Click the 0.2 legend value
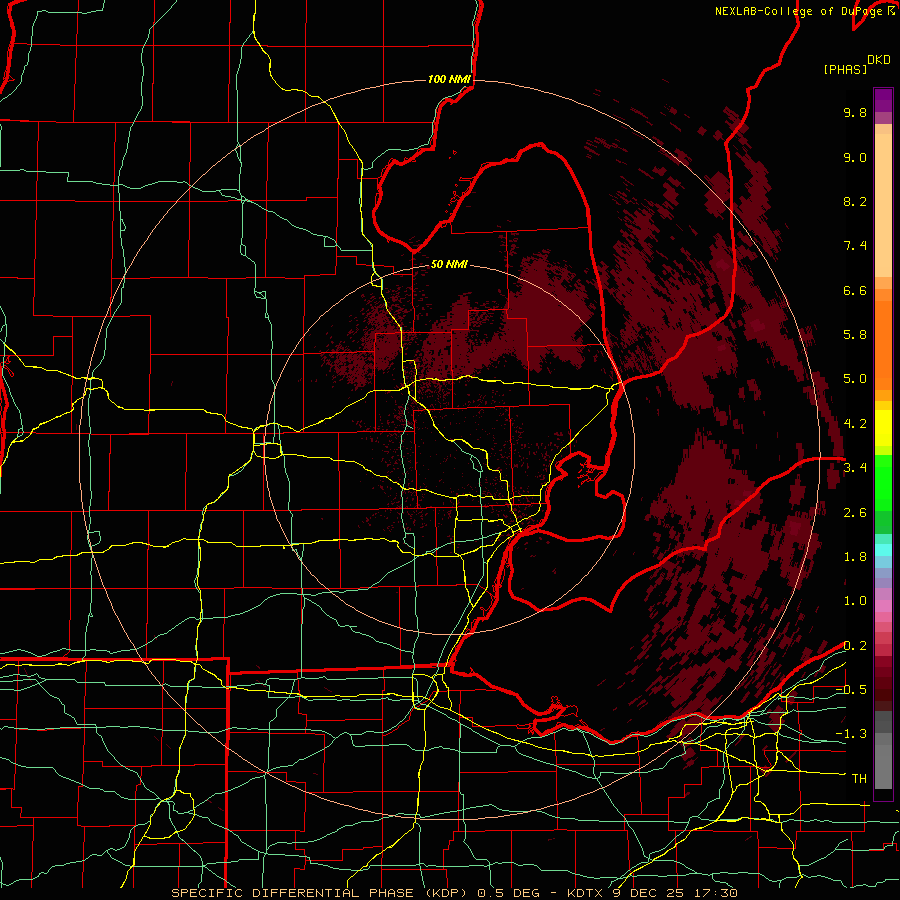900x900 pixels. click(855, 646)
